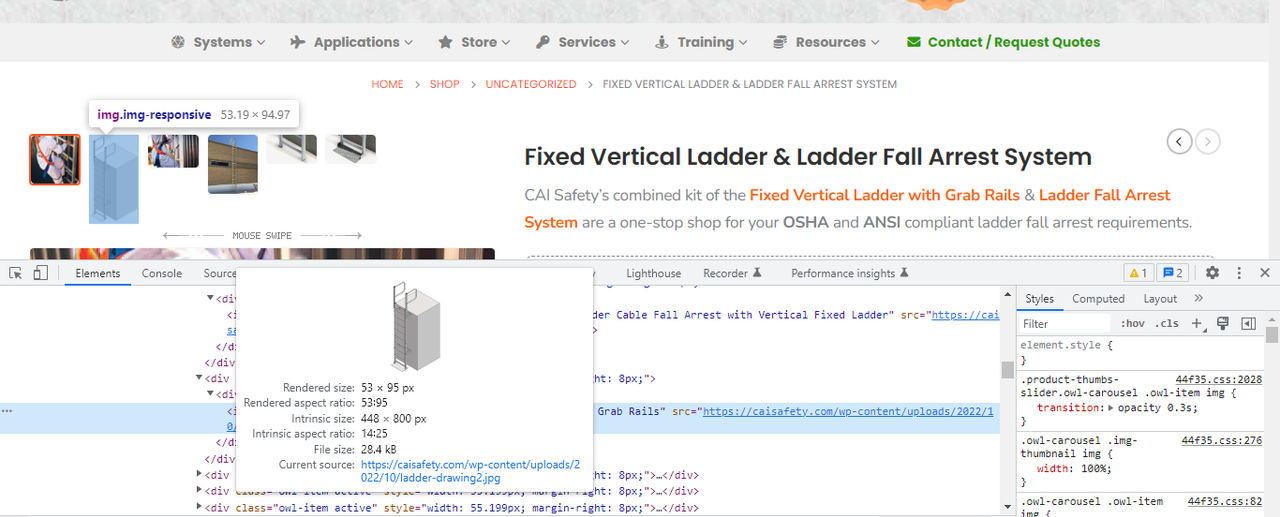Open the Lighthouse panel tab
The image size is (1280, 517).
[x=654, y=273]
